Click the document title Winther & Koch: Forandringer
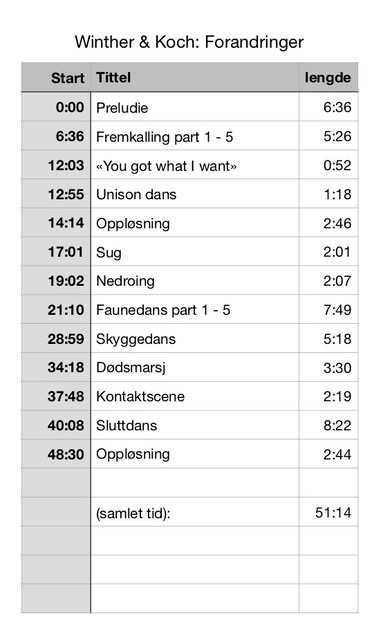 [189, 42]
